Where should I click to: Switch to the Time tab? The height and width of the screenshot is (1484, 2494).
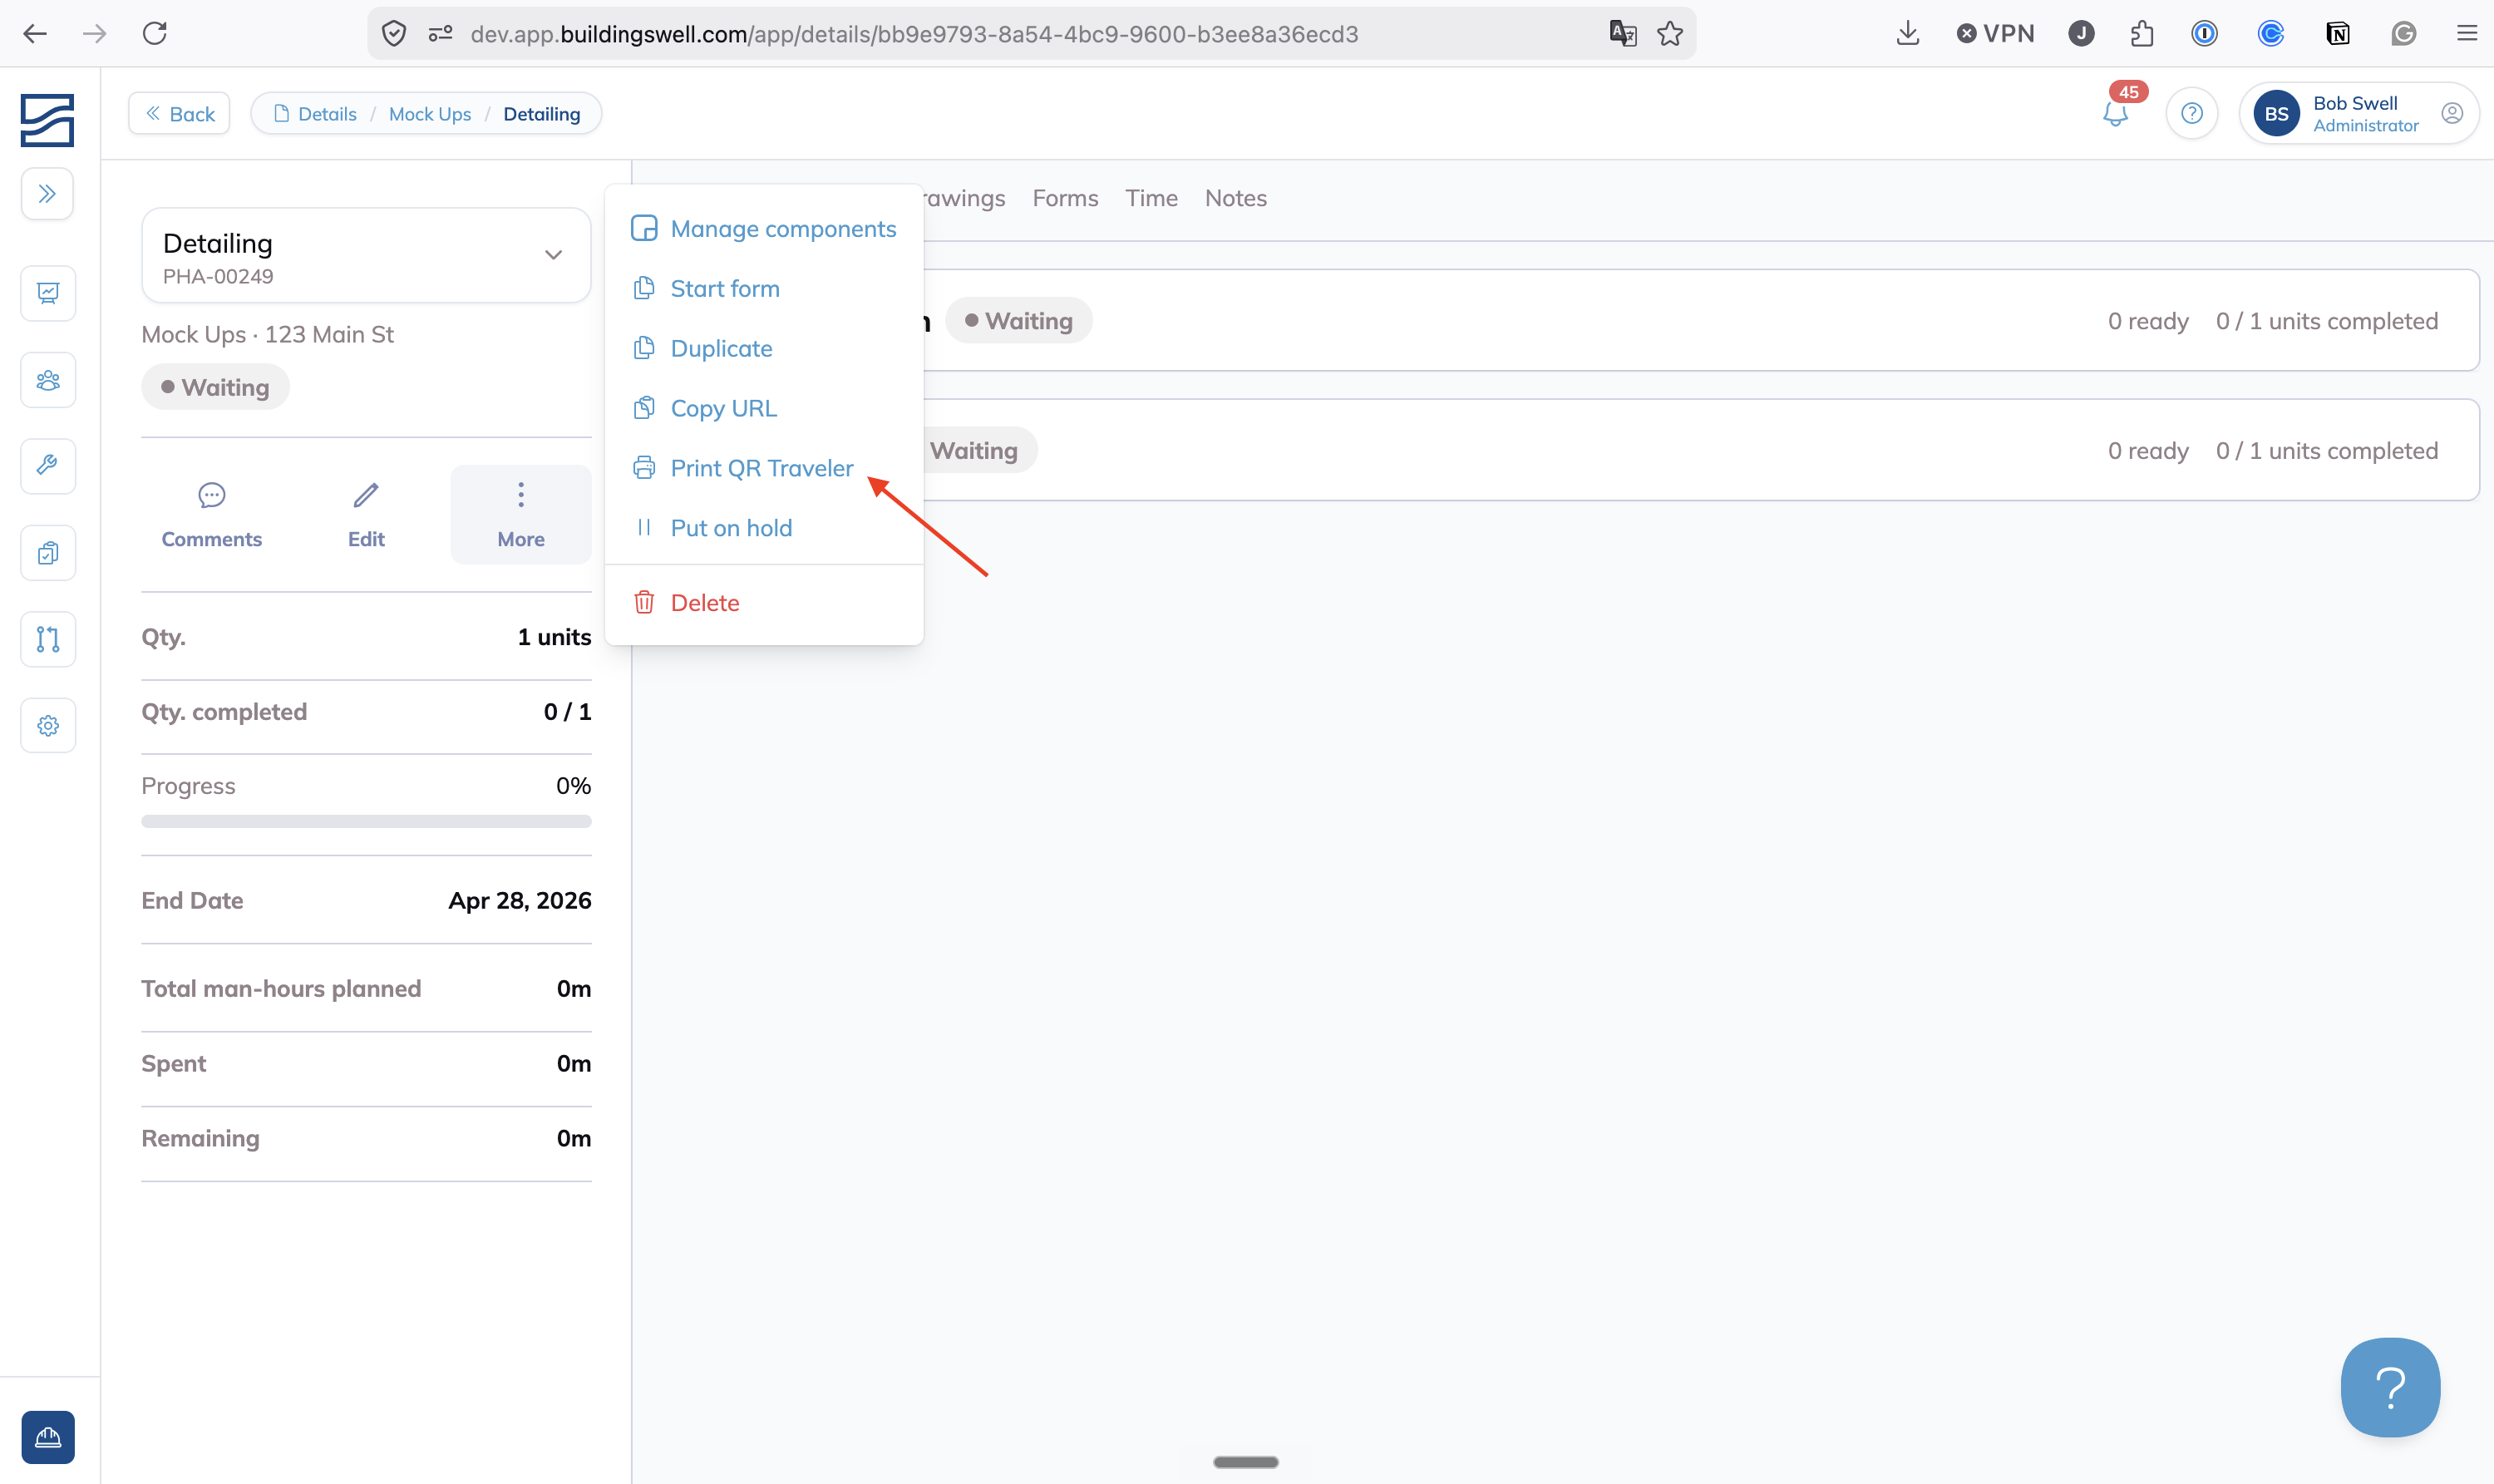pyautogui.click(x=1151, y=198)
